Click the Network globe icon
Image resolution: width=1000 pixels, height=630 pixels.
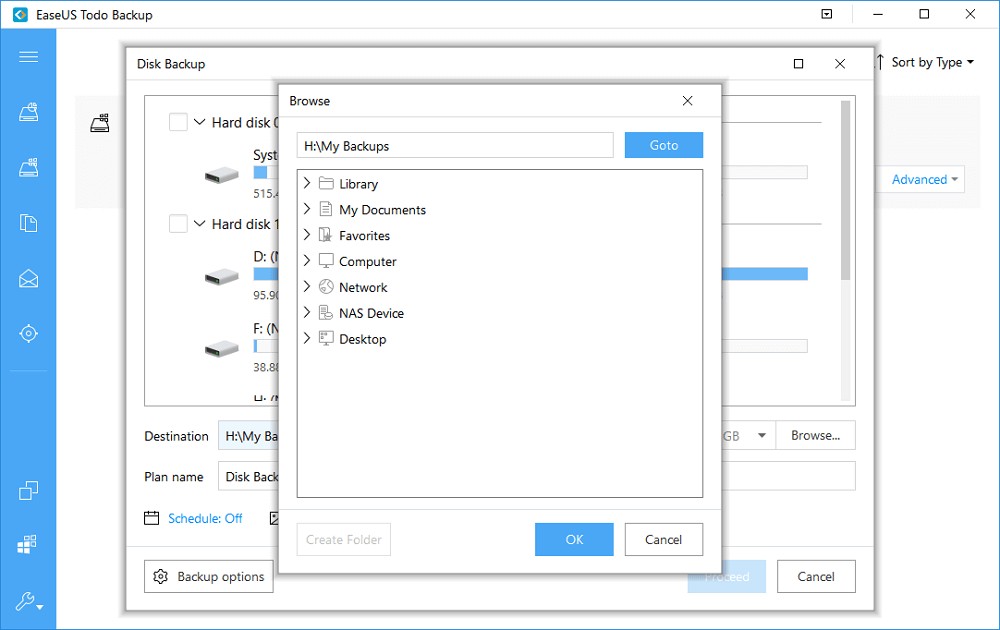(x=326, y=287)
